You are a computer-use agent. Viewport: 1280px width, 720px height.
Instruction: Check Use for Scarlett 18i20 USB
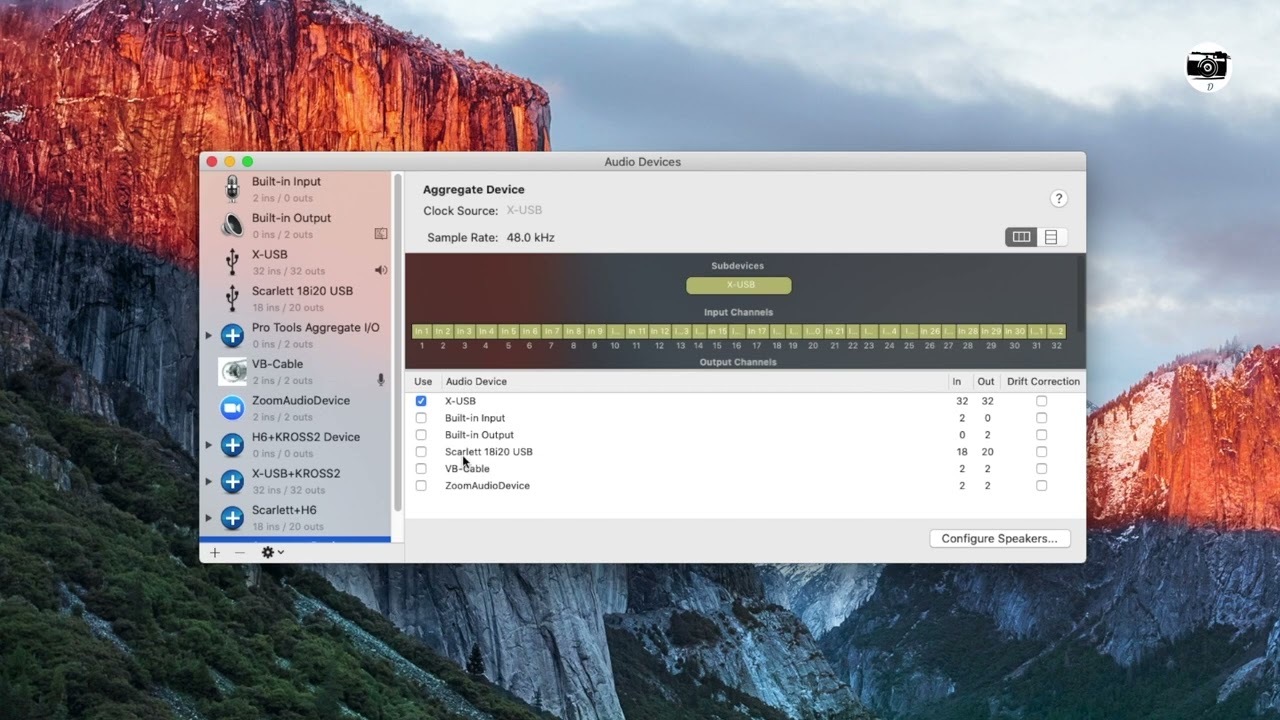click(421, 452)
